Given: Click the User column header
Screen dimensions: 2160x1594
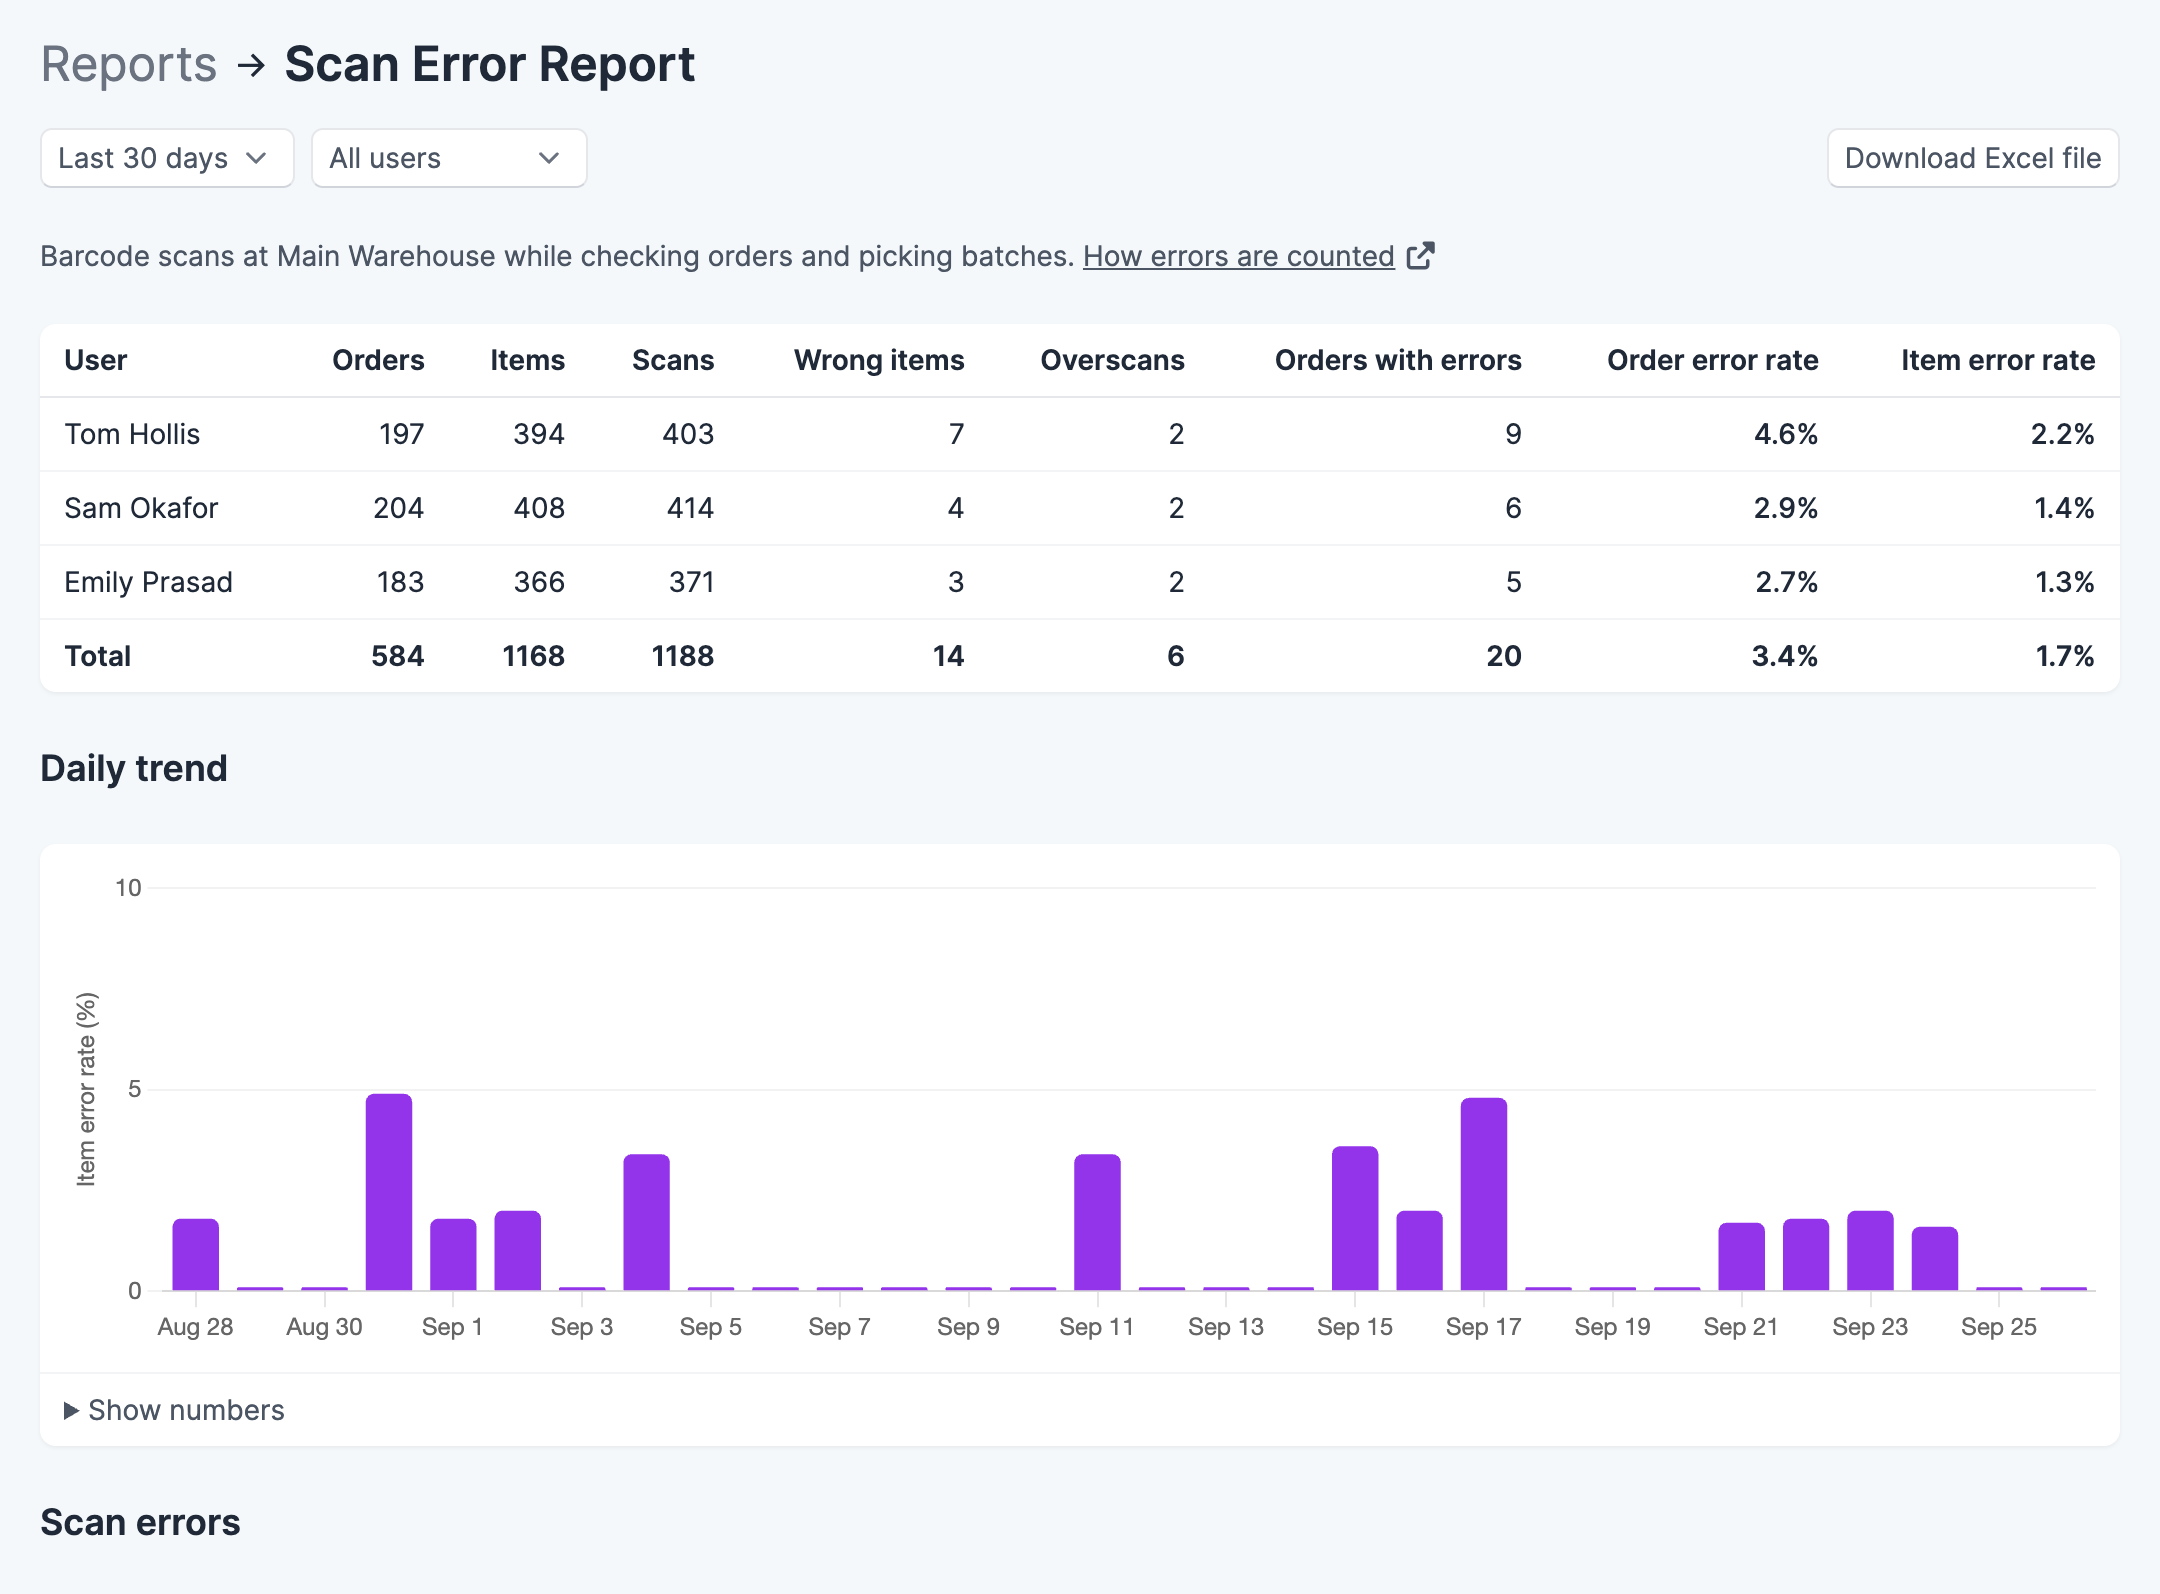Looking at the screenshot, I should coord(96,360).
